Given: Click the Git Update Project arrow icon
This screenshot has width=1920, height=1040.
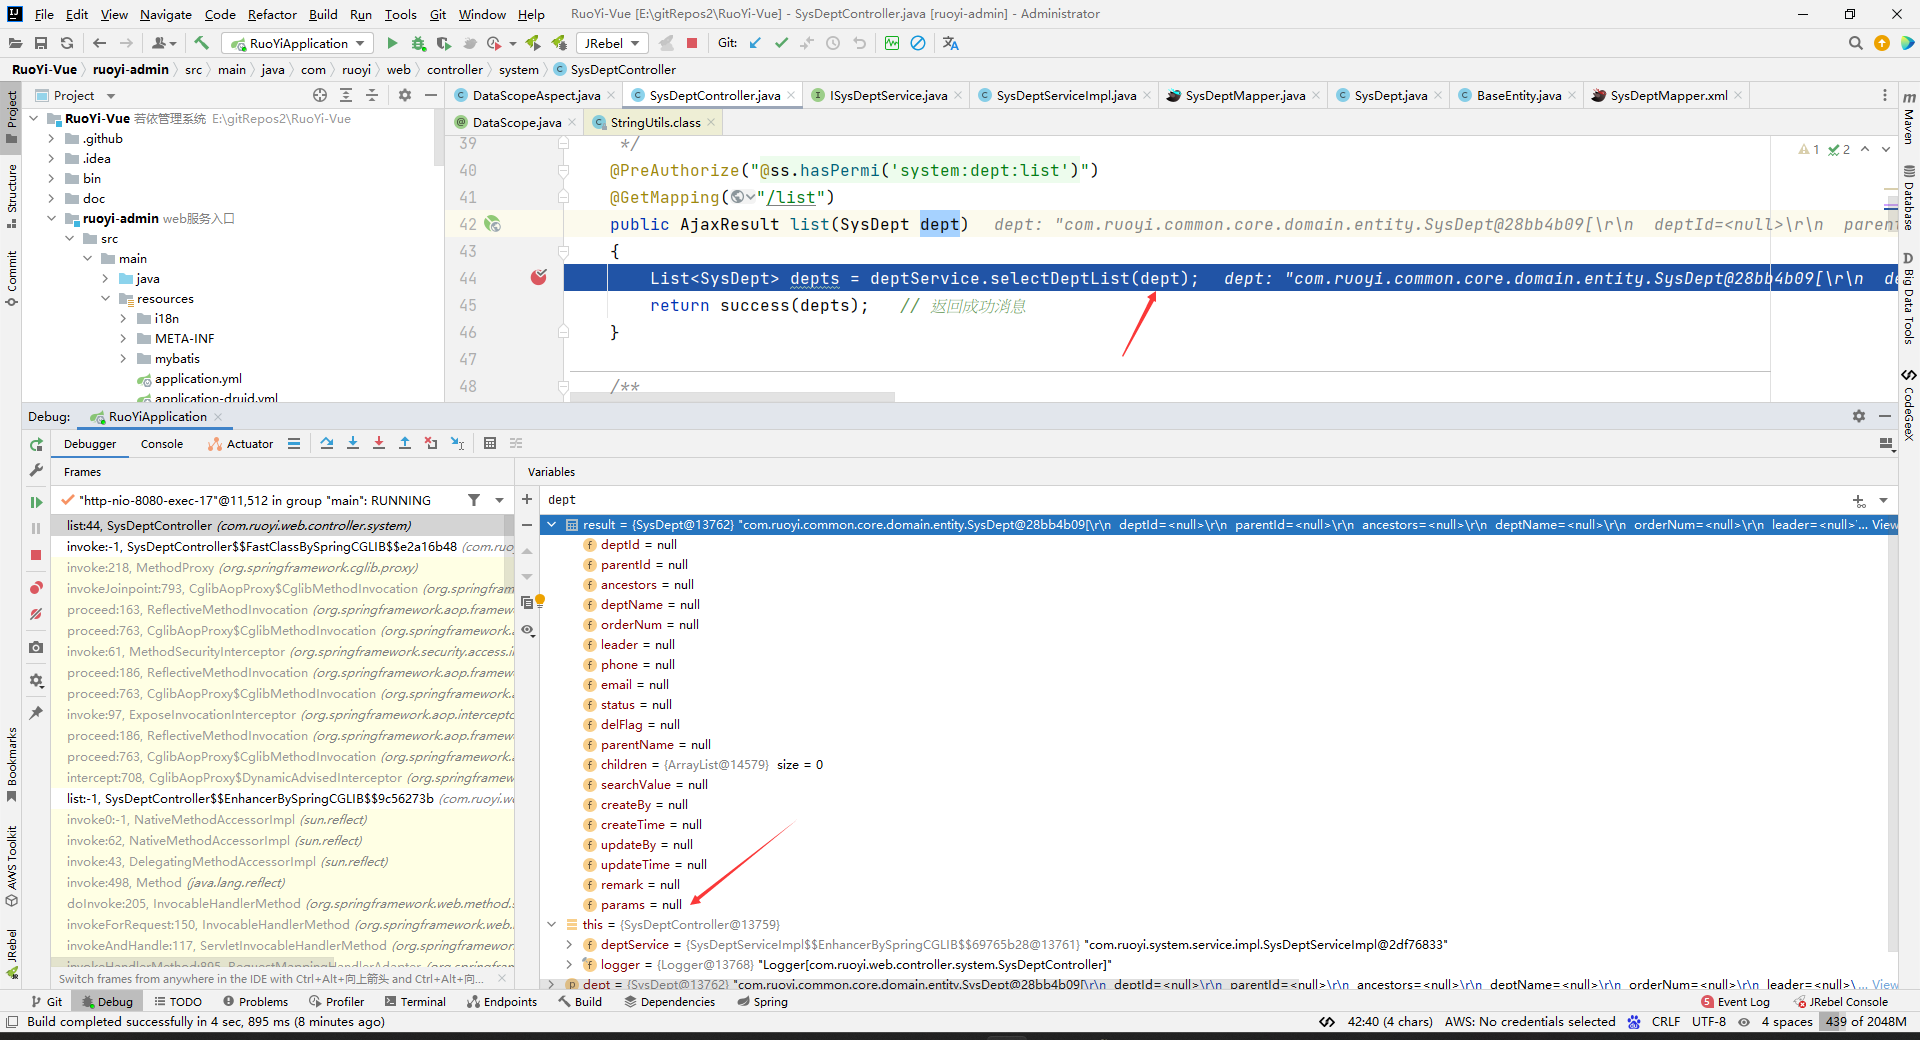Looking at the screenshot, I should (x=755, y=43).
